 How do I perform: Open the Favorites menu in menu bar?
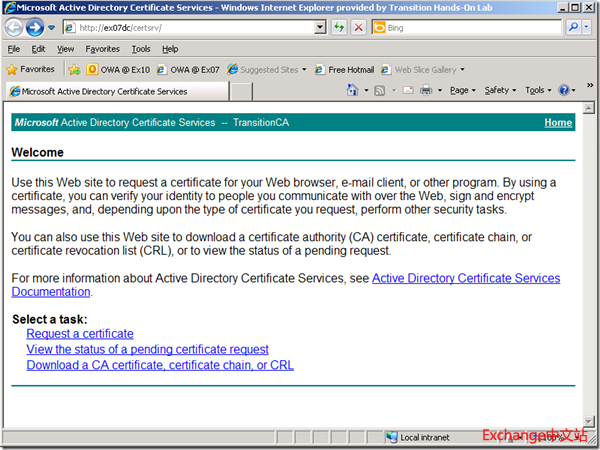pos(102,48)
